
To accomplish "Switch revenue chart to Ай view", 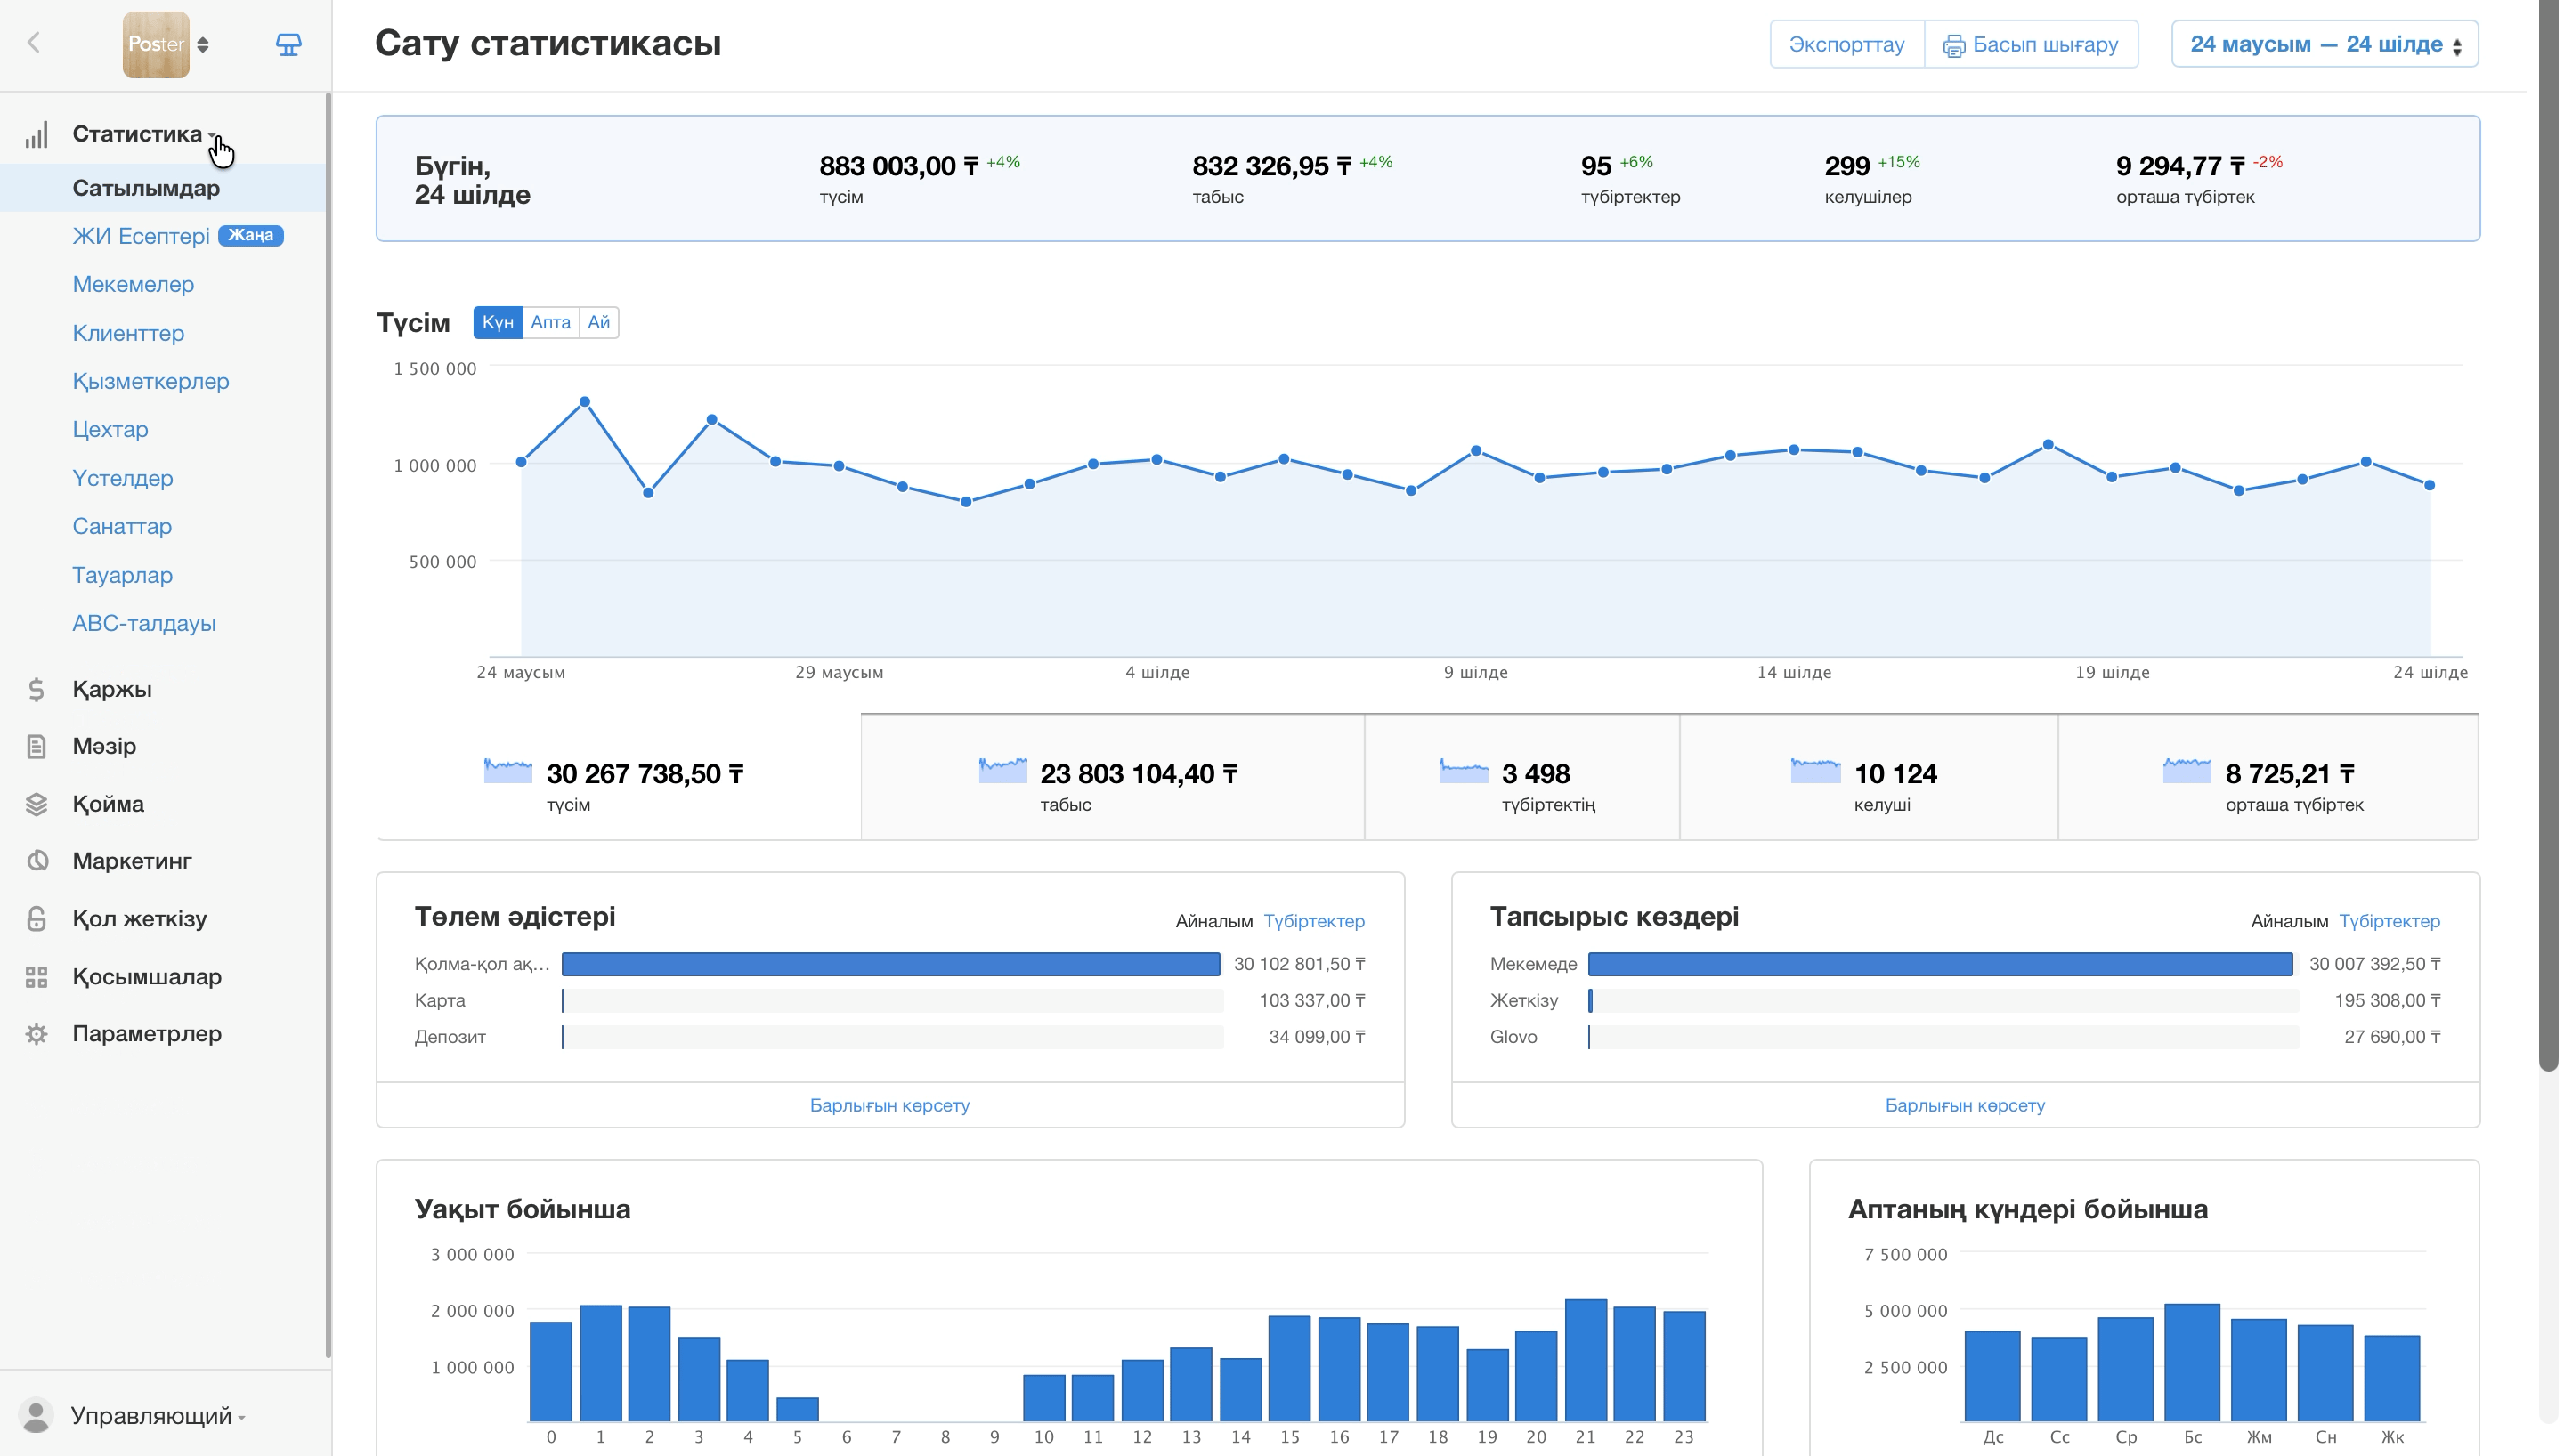I will pyautogui.click(x=598, y=322).
